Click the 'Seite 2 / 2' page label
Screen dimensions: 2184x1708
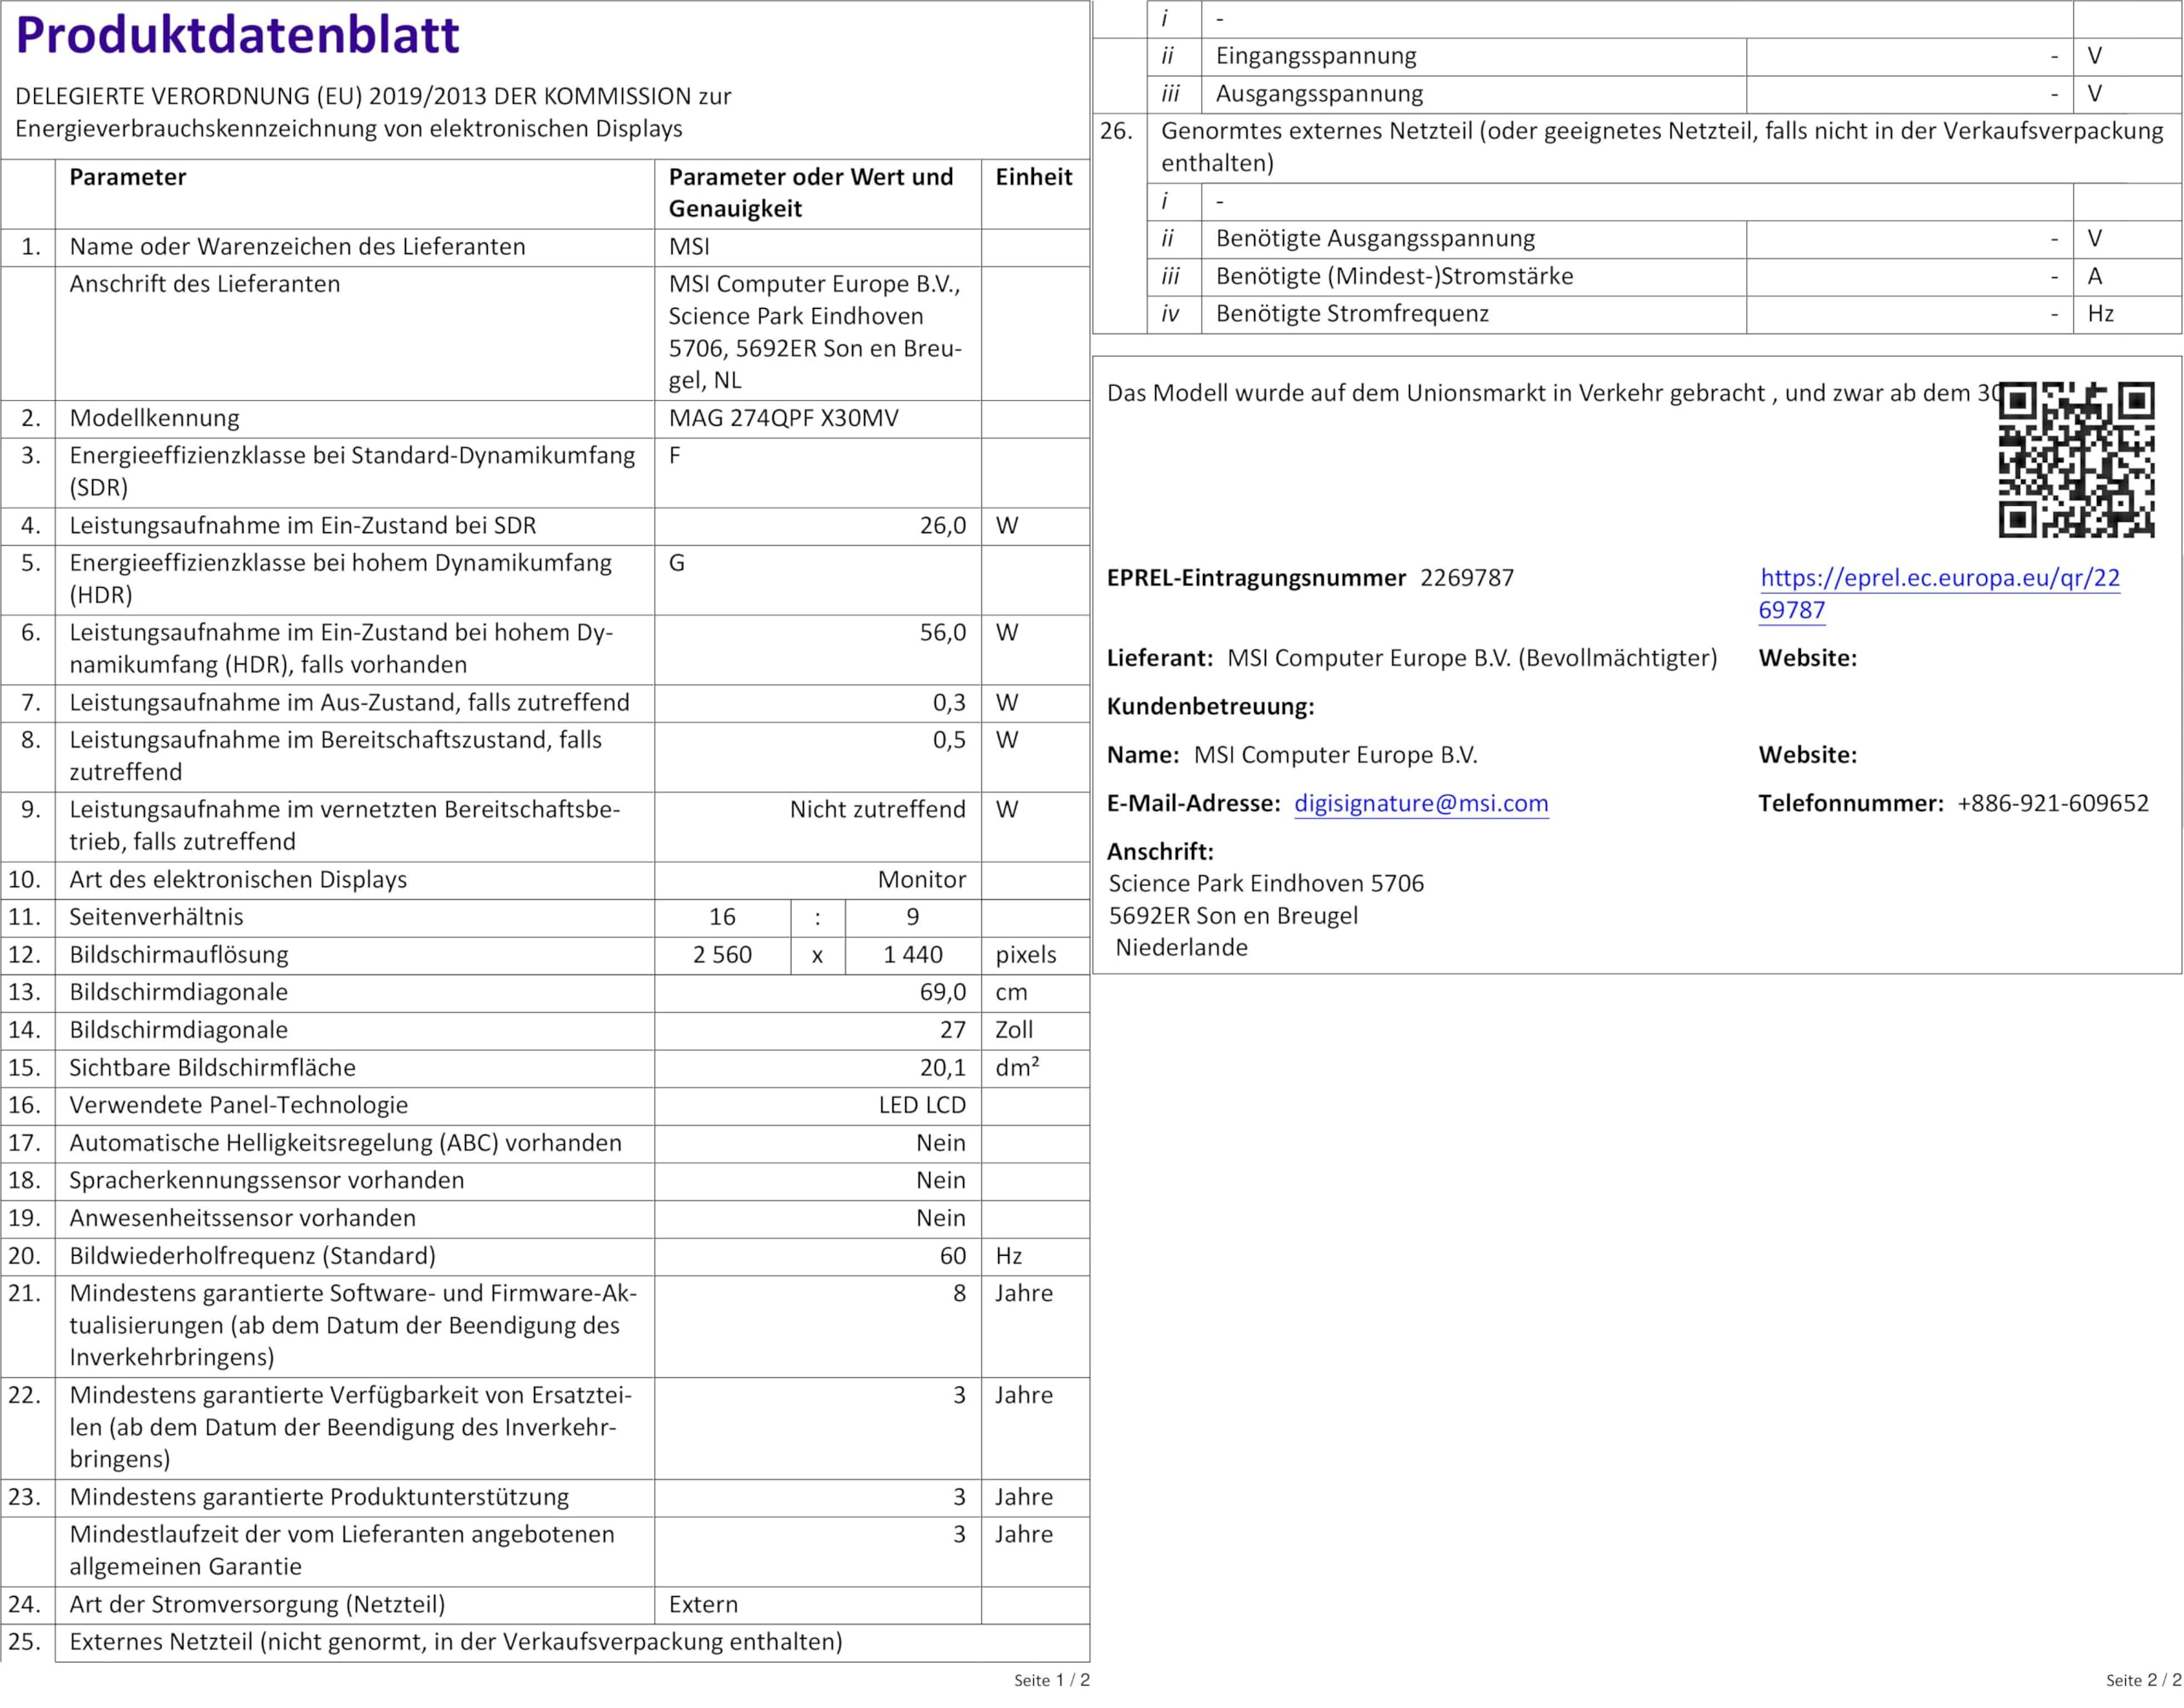click(2143, 1680)
